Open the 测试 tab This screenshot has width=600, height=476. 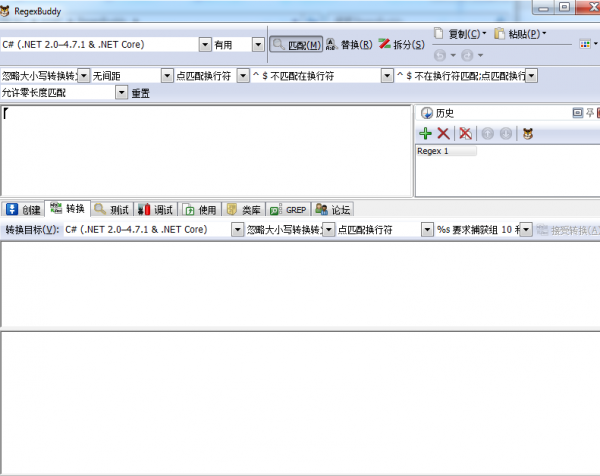click(112, 210)
